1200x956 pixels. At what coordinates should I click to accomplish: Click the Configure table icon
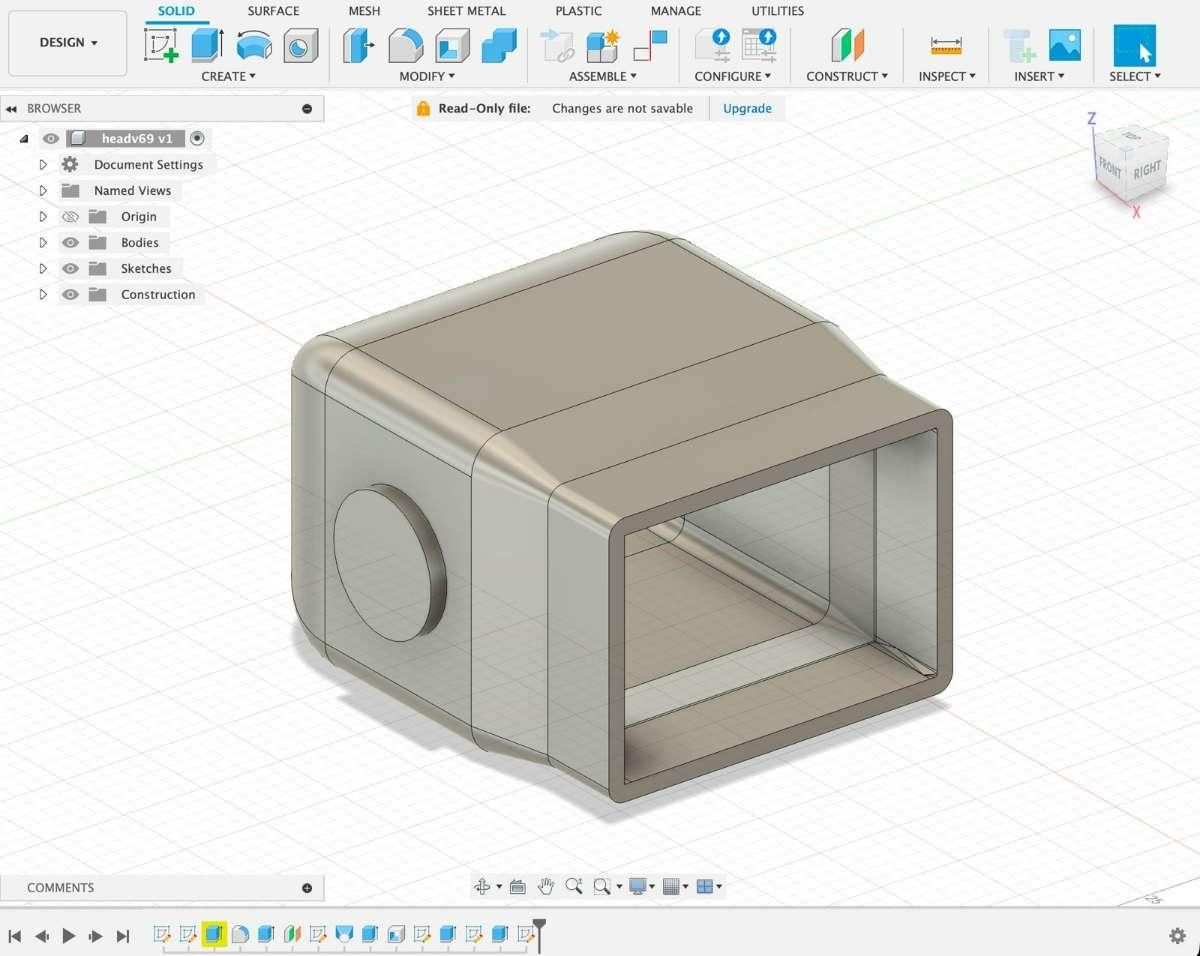click(760, 45)
